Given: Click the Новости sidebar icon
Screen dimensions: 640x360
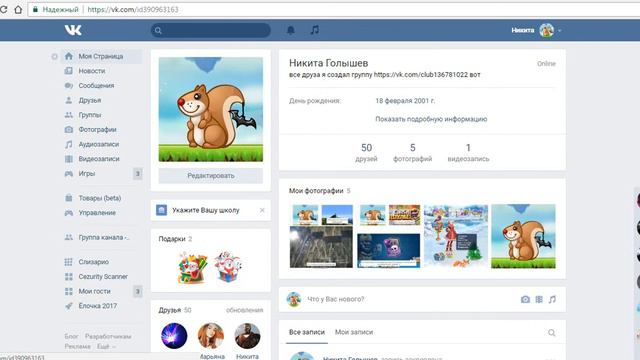Looking at the screenshot, I should point(69,71).
